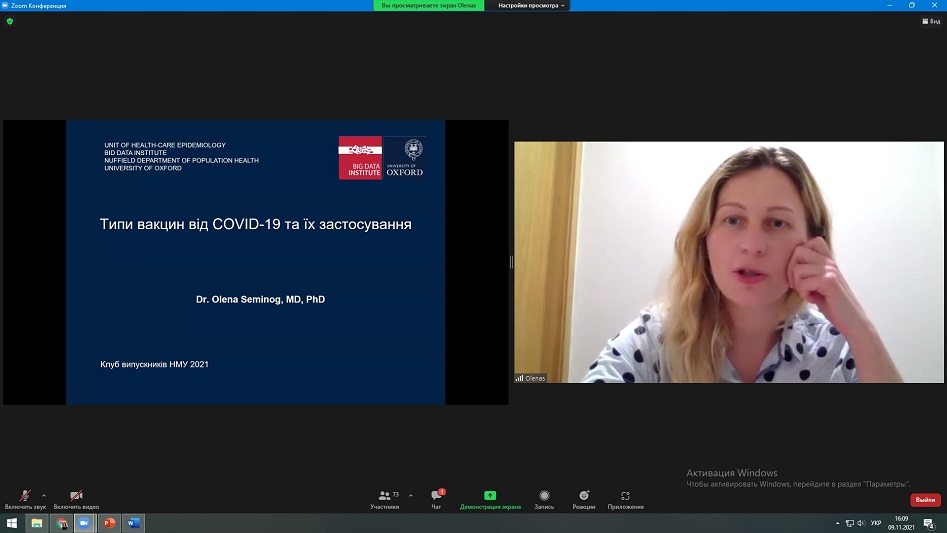This screenshot has height=533, width=947.
Task: Open Настройки просмотра view options dropdown
Action: point(532,5)
